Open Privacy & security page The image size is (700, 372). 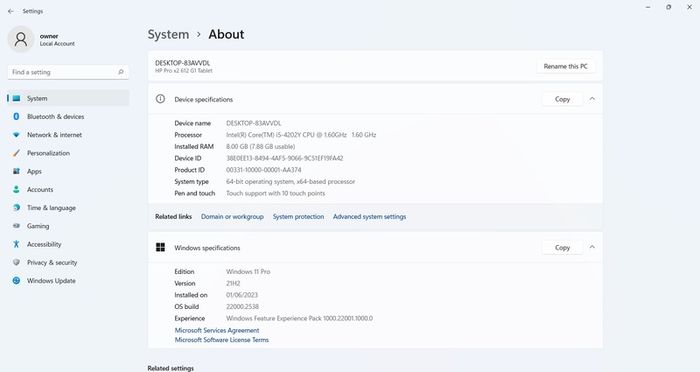point(68,263)
